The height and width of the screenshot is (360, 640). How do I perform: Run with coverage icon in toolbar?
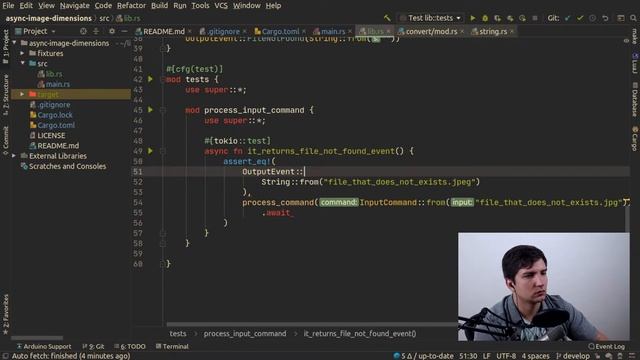497,18
